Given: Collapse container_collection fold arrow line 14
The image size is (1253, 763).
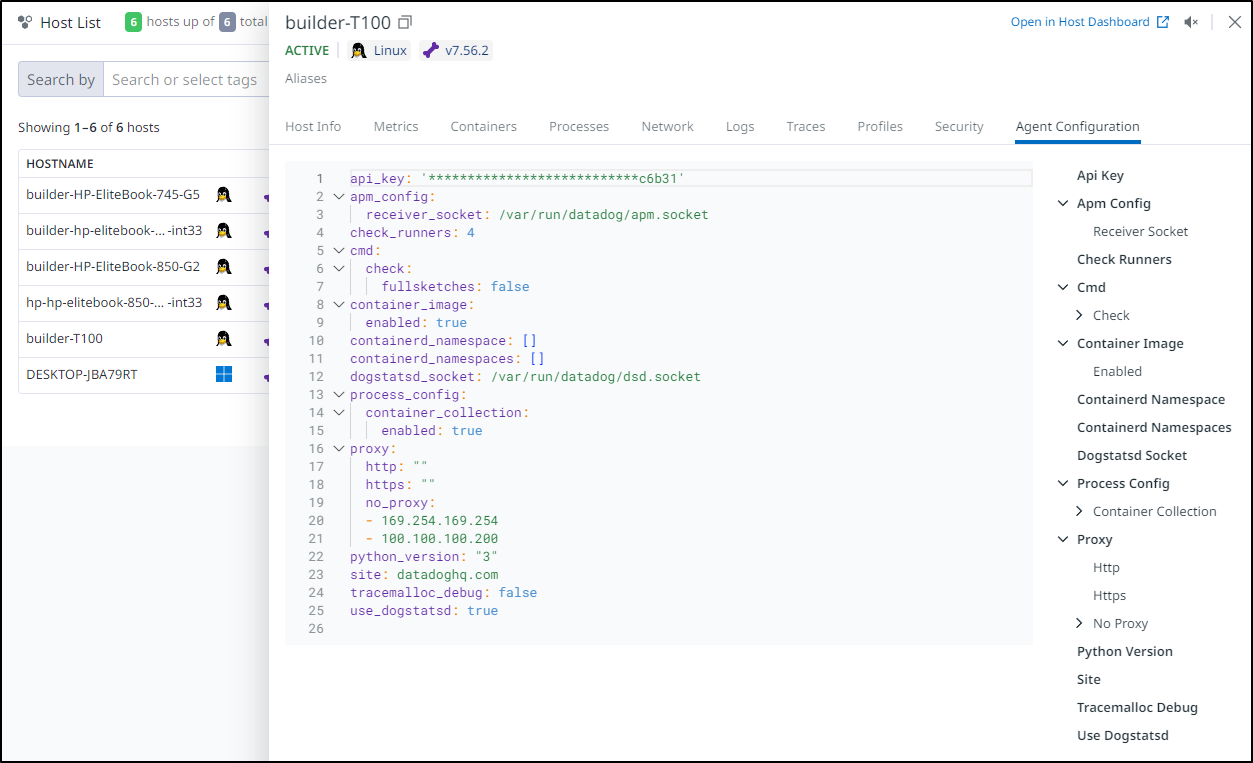Looking at the screenshot, I should click(338, 413).
